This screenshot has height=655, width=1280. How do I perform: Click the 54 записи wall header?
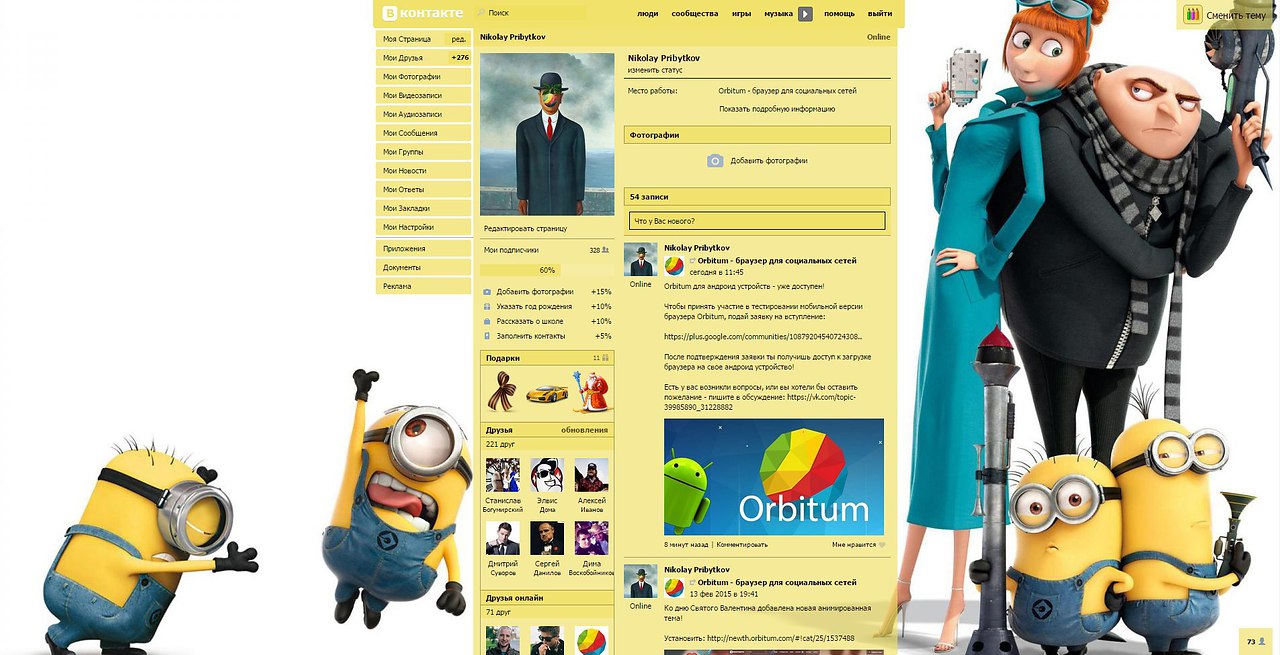pos(757,197)
